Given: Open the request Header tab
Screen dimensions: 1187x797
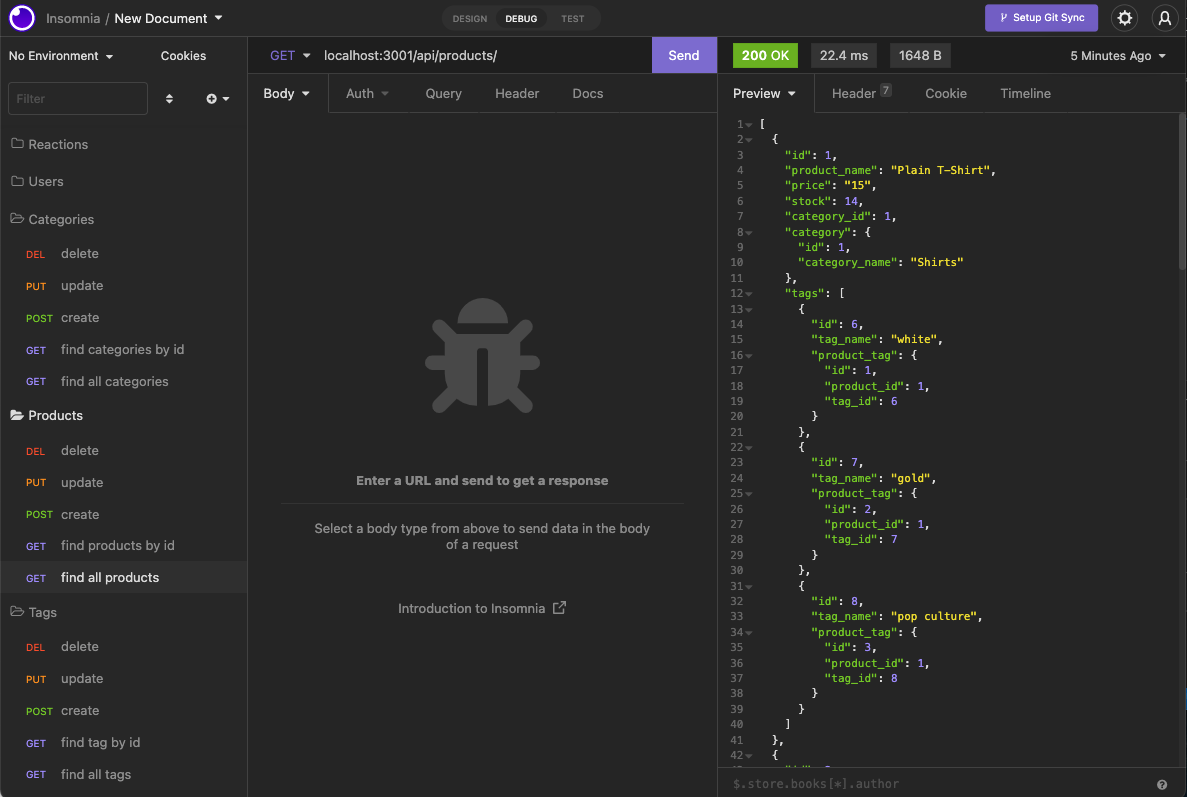Looking at the screenshot, I should (x=517, y=93).
